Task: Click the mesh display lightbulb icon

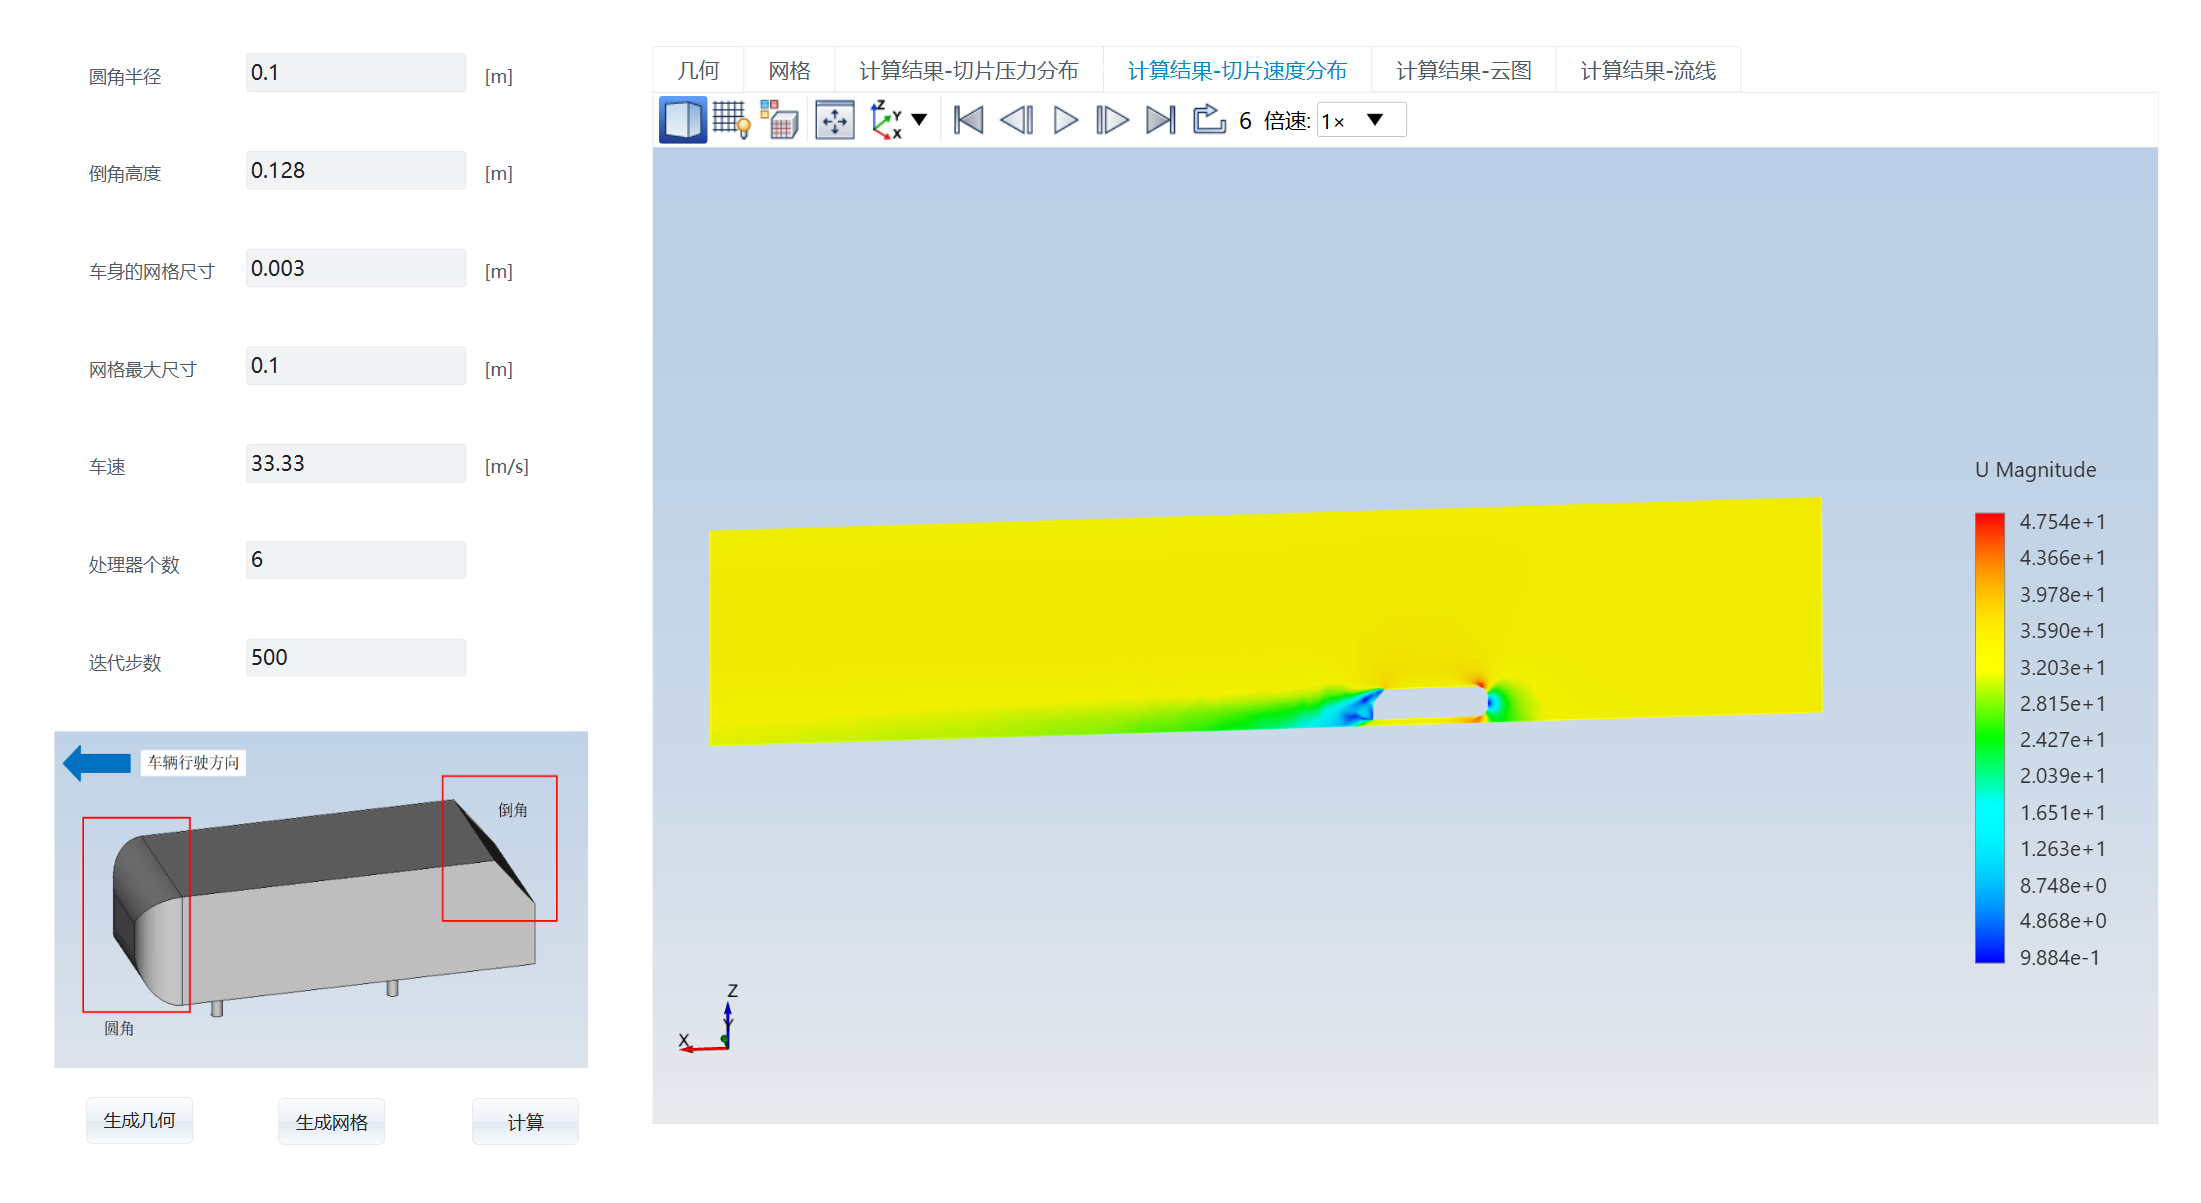Action: (x=731, y=121)
